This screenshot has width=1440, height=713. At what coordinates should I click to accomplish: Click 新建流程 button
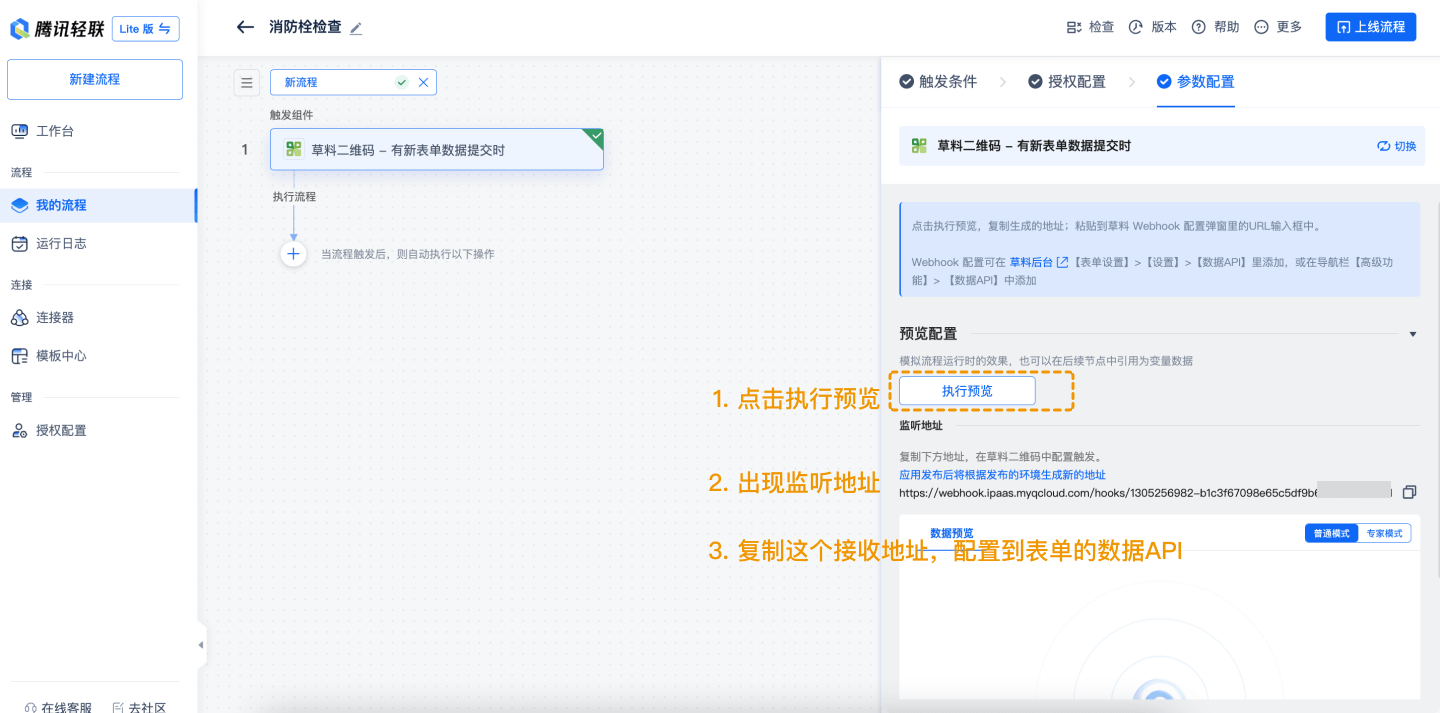pyautogui.click(x=95, y=80)
